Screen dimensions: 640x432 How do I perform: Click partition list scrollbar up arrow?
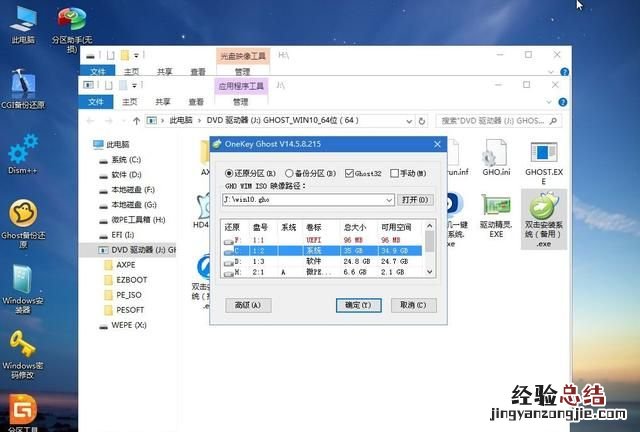(429, 225)
